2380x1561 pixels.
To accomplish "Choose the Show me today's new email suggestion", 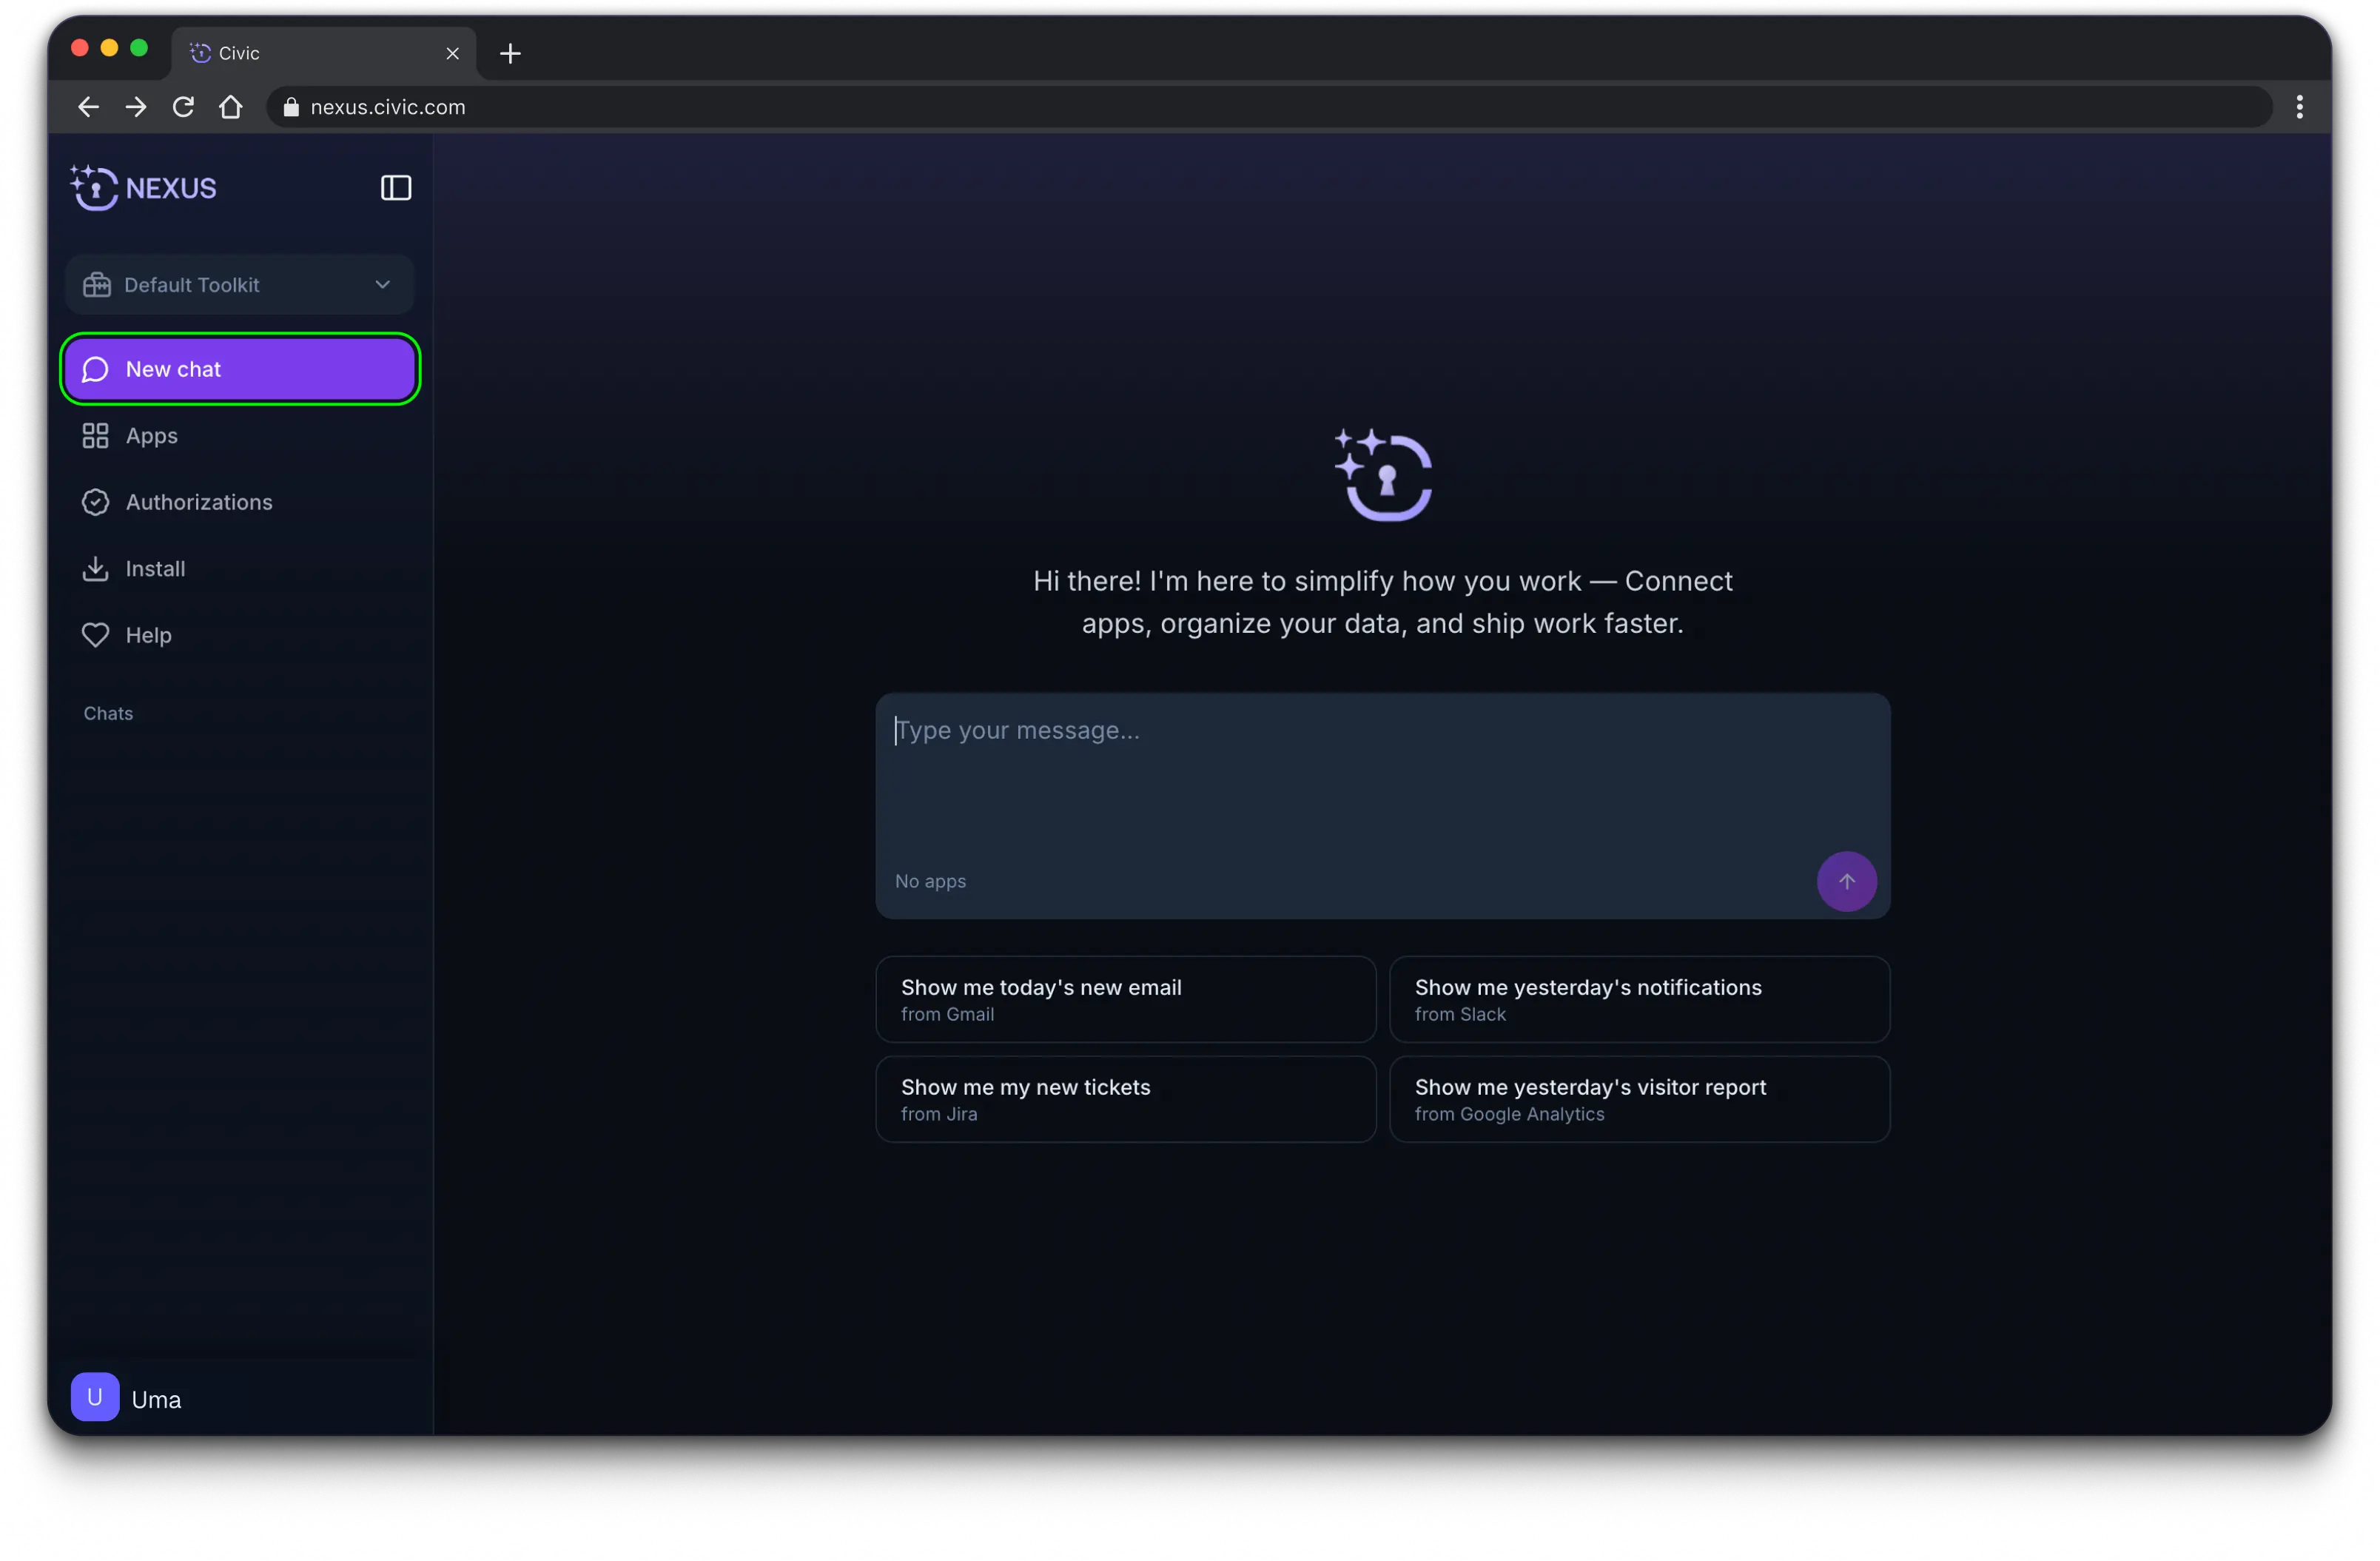I will click(1125, 999).
